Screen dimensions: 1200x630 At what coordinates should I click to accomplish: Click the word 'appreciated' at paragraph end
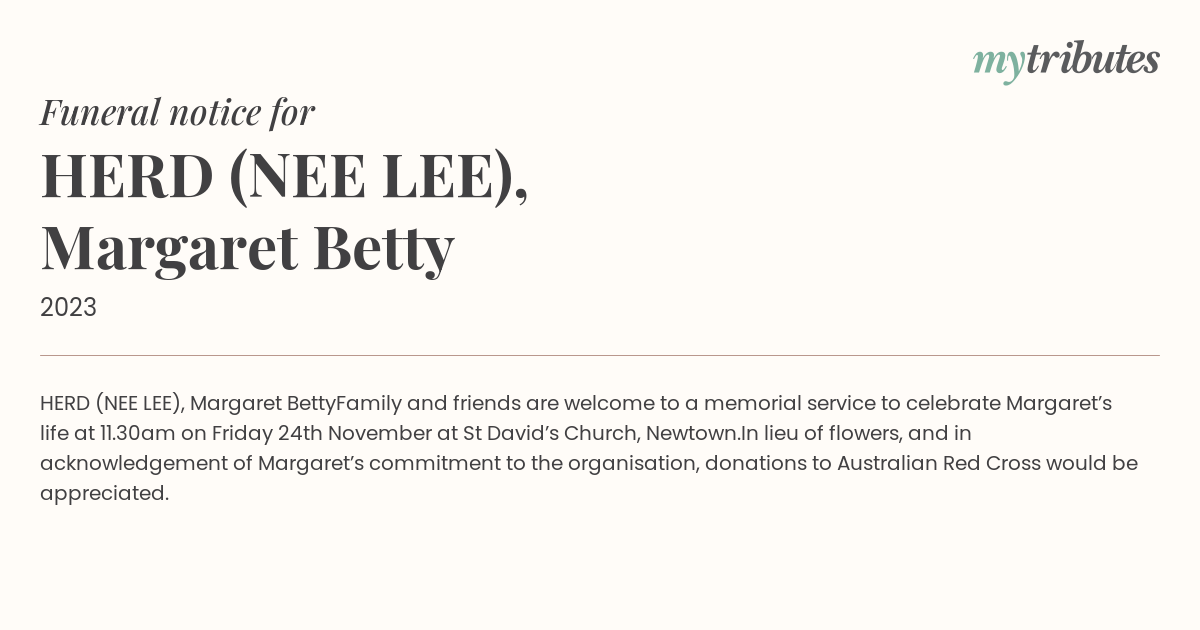pyautogui.click(x=102, y=494)
